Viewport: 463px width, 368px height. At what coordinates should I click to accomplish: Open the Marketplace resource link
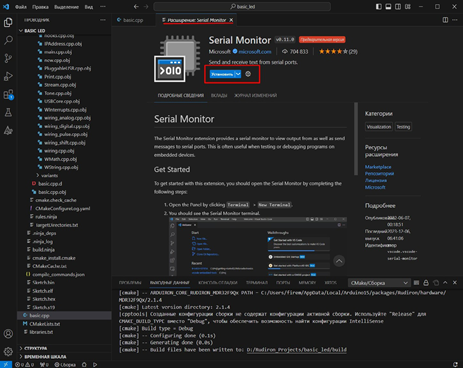click(x=378, y=167)
